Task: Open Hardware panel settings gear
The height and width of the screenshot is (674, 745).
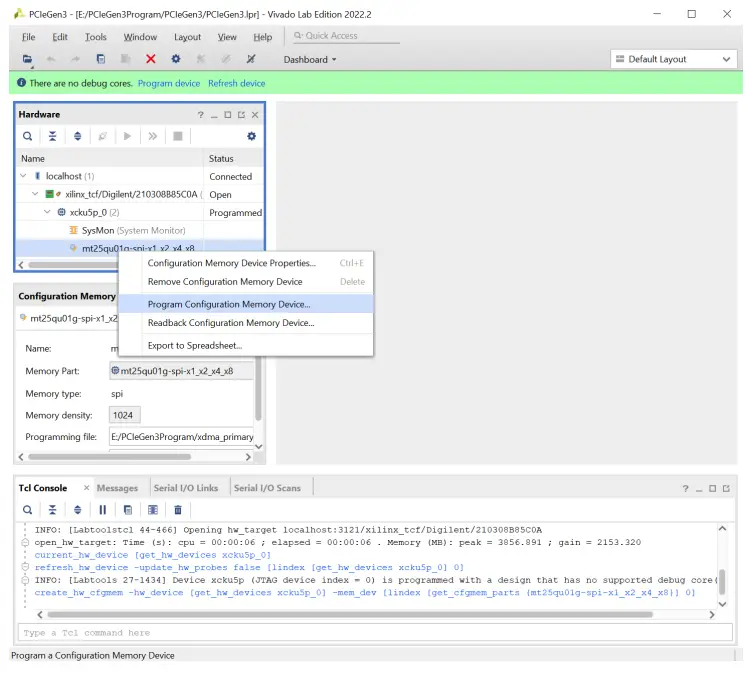Action: coord(251,136)
